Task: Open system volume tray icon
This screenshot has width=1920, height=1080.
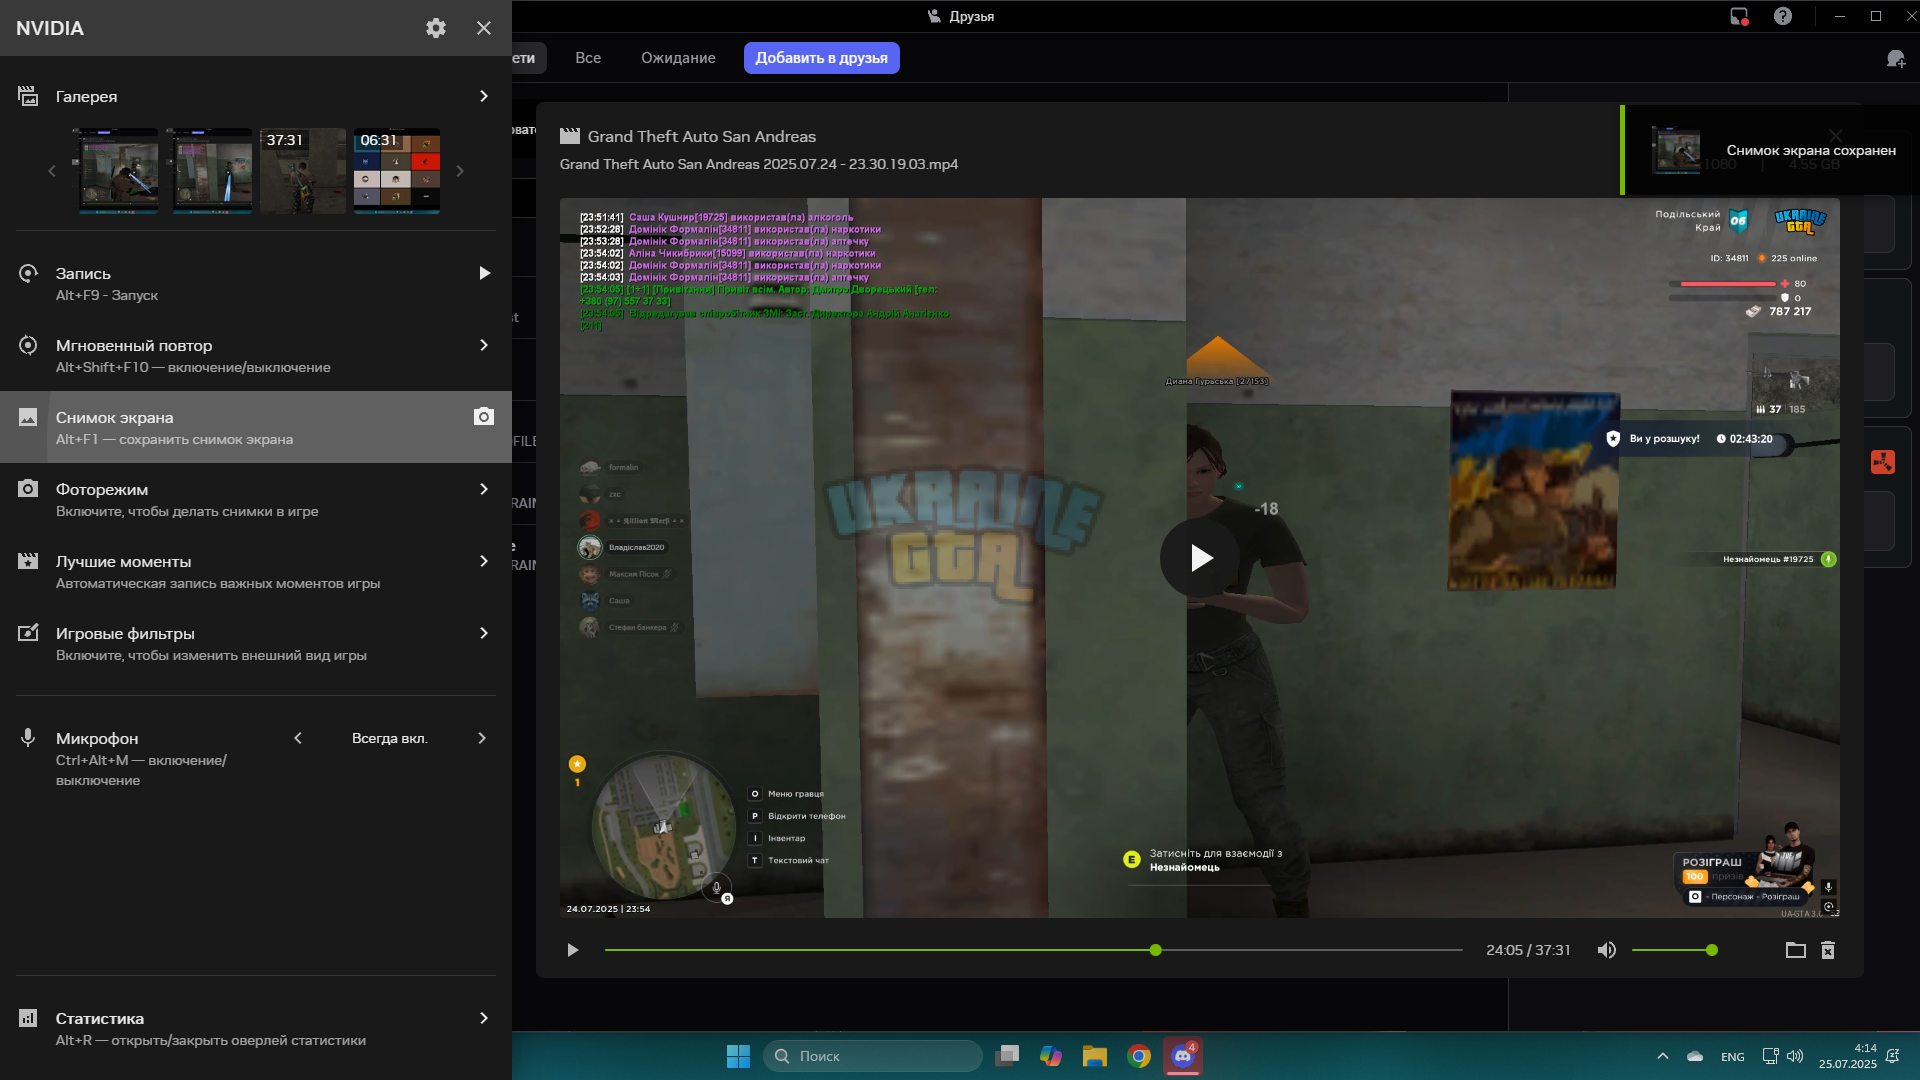Action: (1795, 1056)
